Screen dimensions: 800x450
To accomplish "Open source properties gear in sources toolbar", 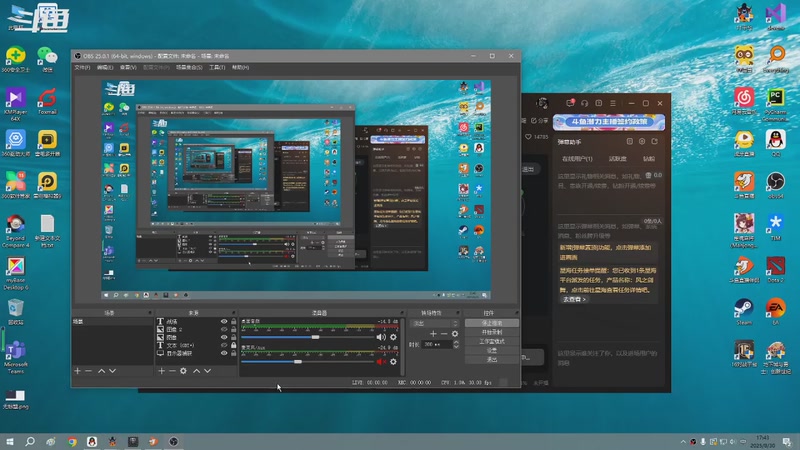I will click(183, 371).
